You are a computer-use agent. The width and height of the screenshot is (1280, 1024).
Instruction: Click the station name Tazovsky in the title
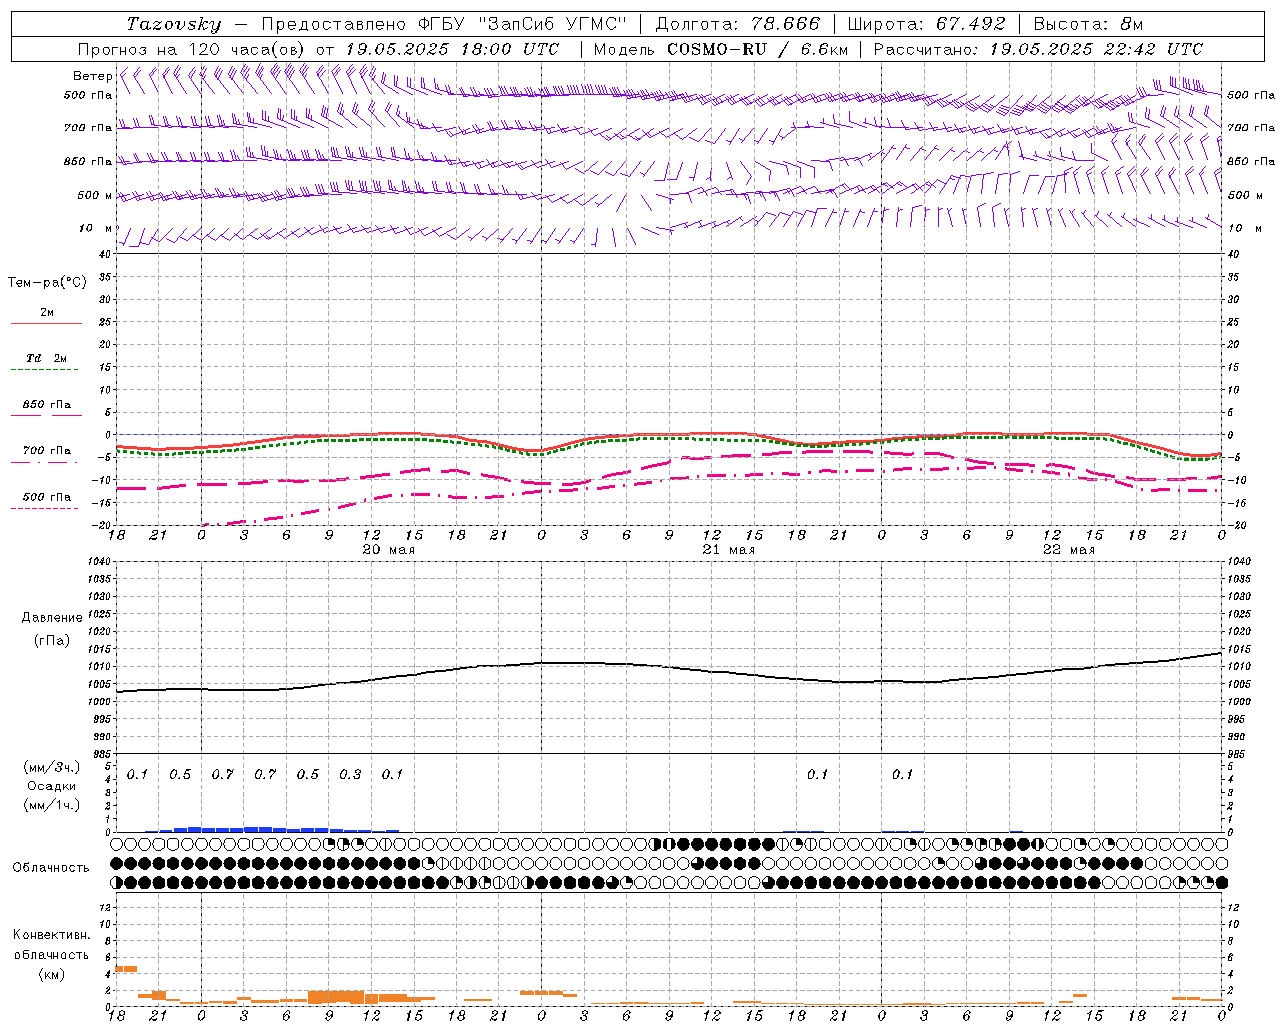coord(174,24)
